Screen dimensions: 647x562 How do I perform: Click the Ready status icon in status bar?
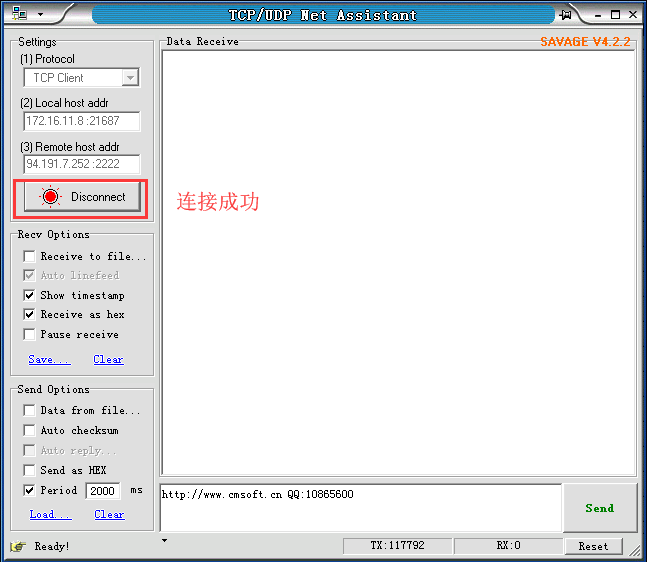(17, 546)
